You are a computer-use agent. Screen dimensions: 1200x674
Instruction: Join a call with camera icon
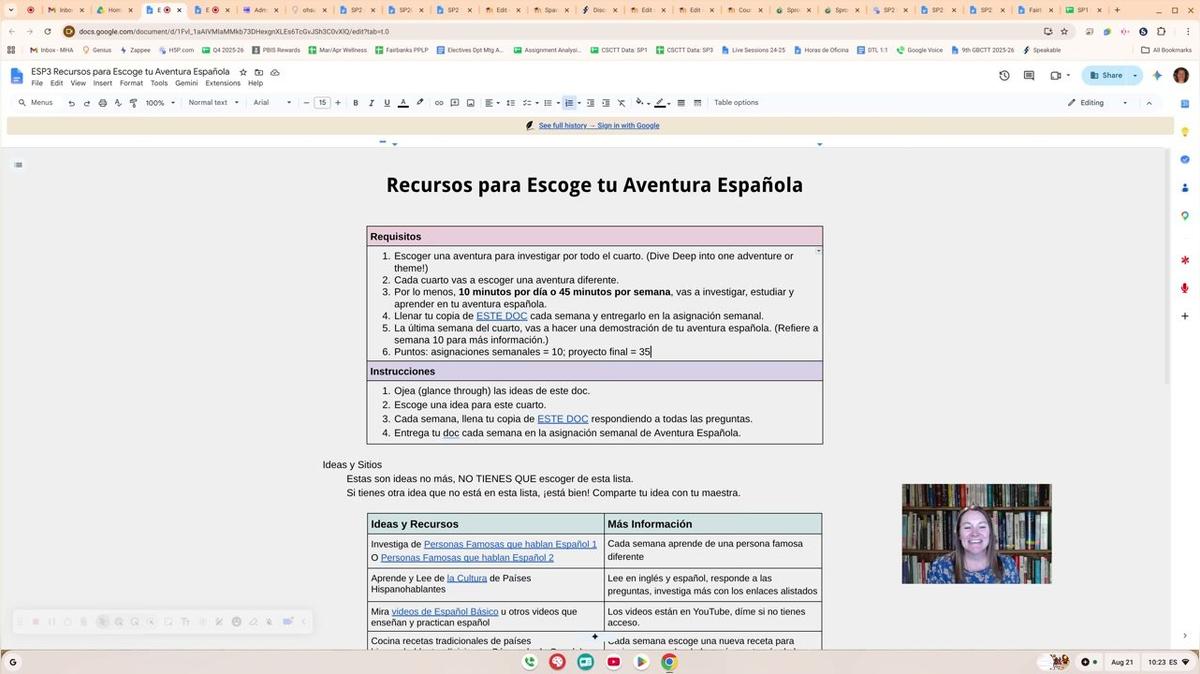[x=1056, y=75]
